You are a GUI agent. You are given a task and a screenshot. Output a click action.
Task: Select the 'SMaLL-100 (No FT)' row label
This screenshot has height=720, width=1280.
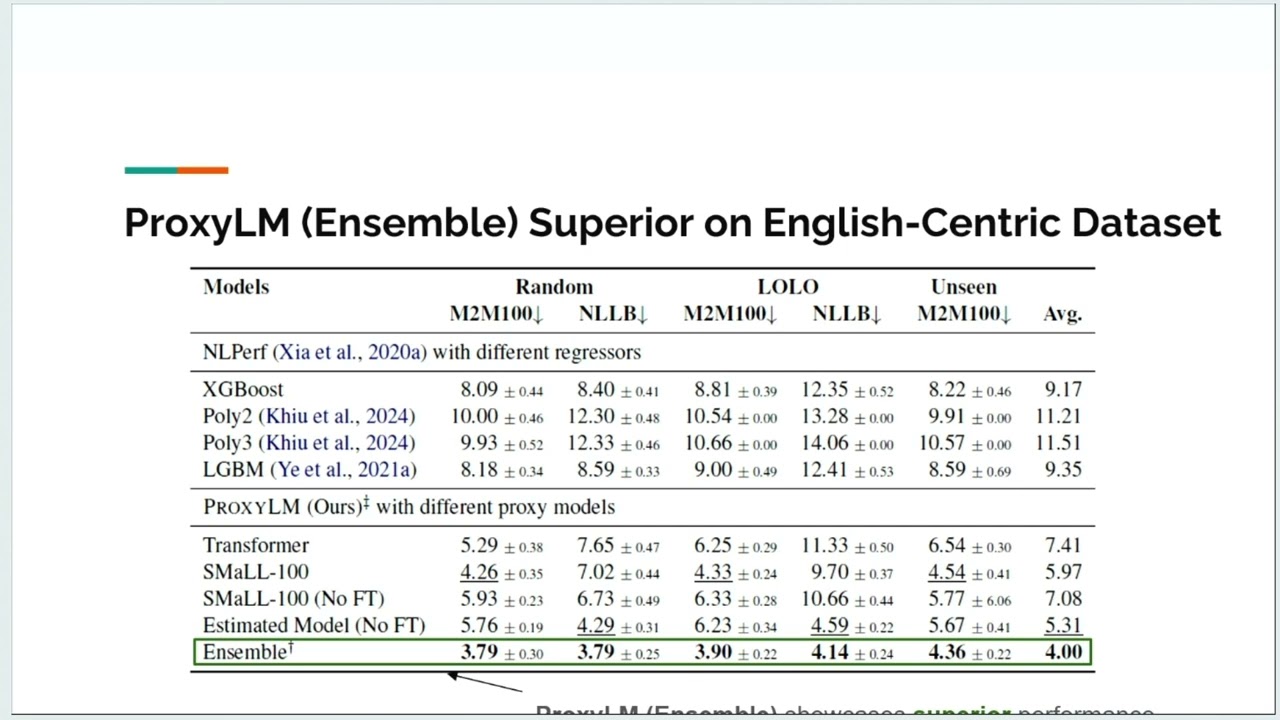point(294,599)
